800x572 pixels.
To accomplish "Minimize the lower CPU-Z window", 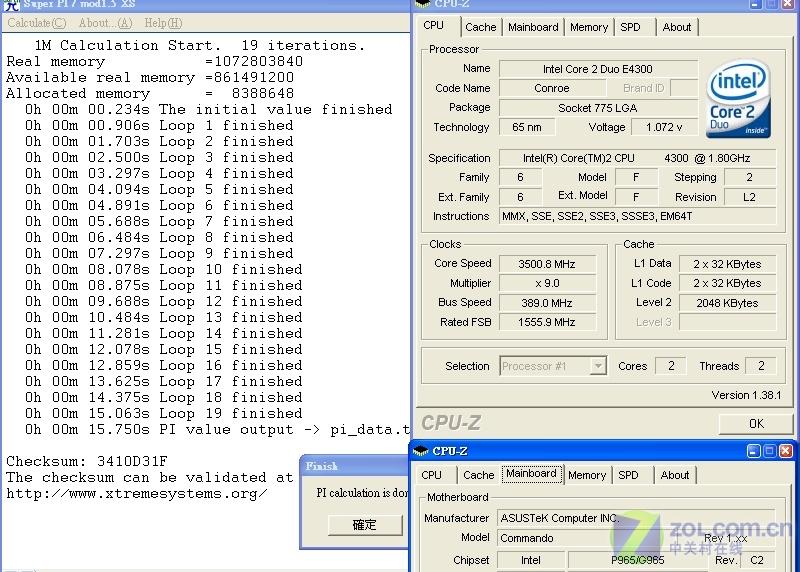I will 754,451.
